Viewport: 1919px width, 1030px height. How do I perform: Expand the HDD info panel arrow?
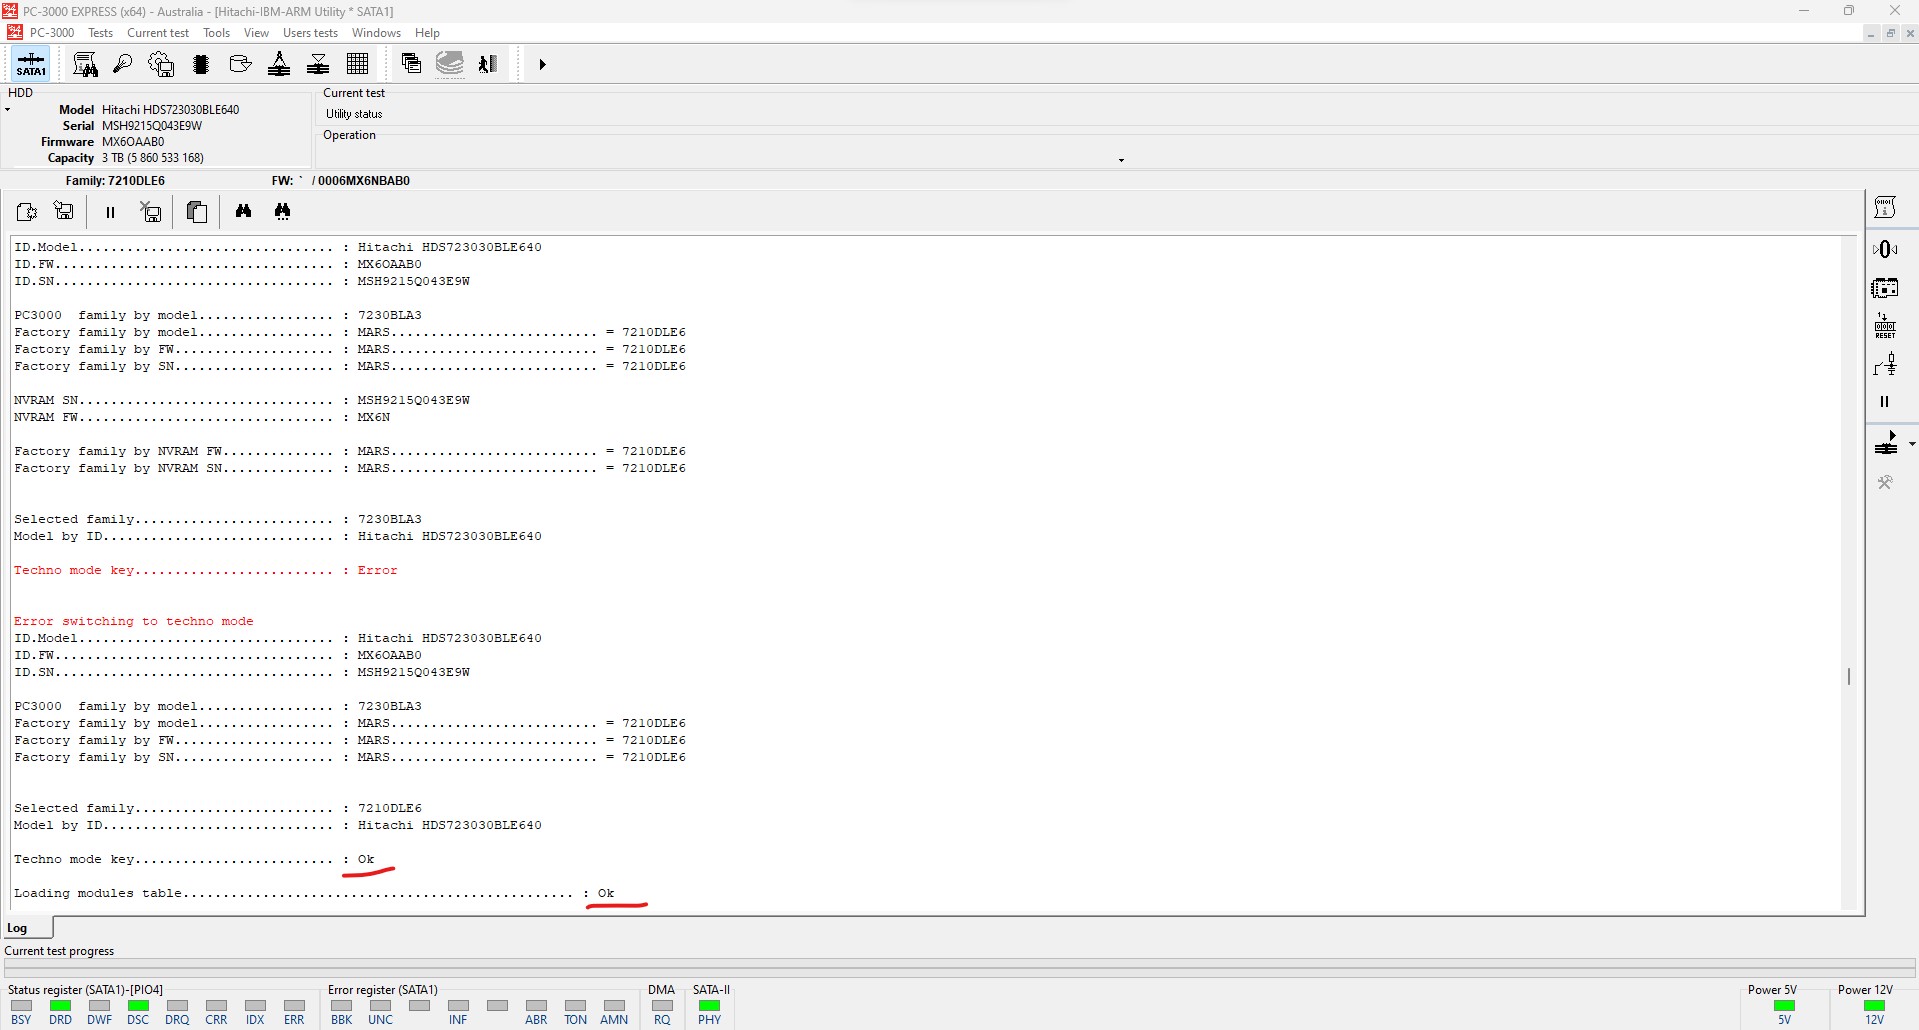coord(9,110)
